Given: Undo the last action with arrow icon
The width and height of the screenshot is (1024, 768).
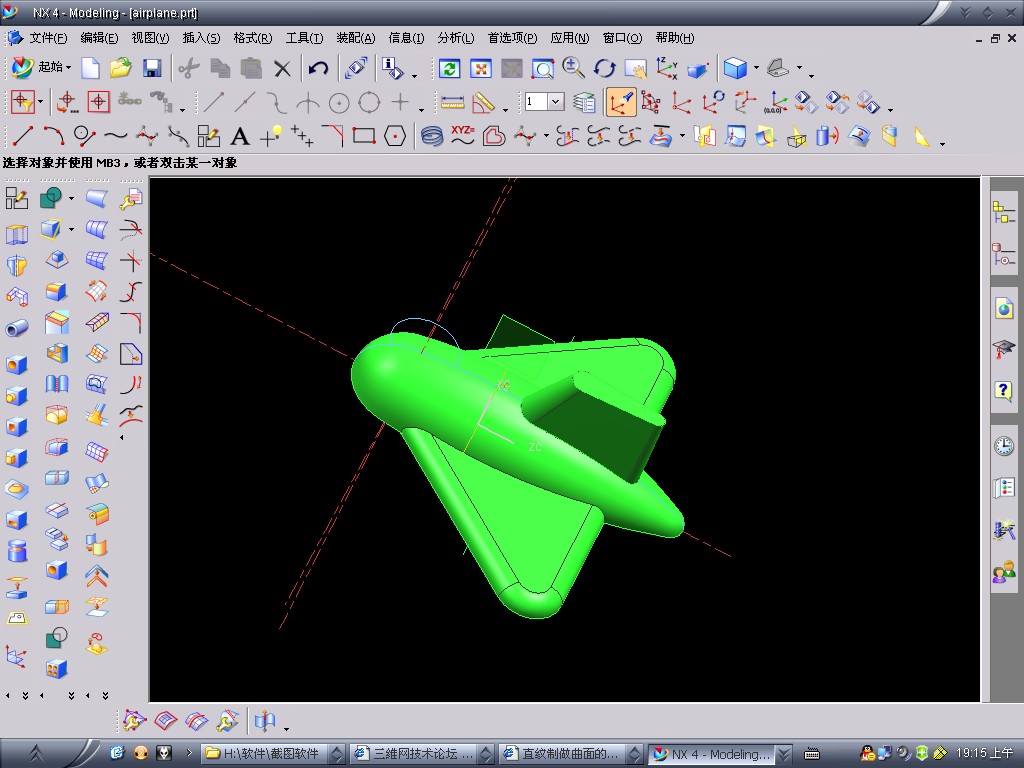Looking at the screenshot, I should point(318,68).
